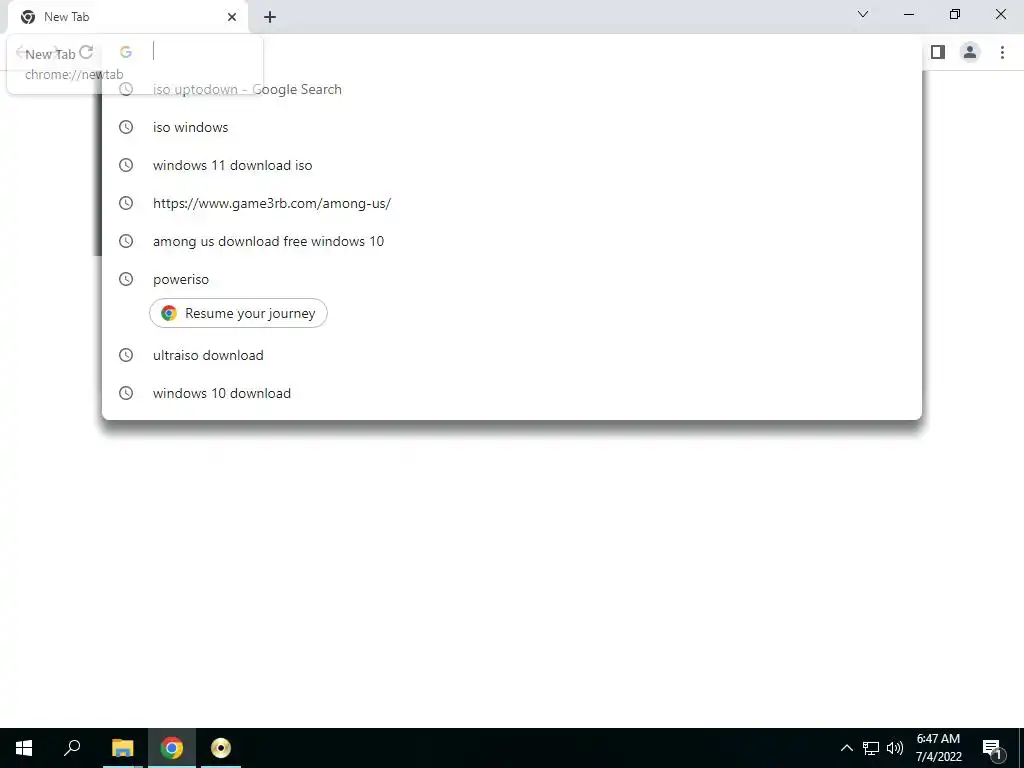1024x768 pixels.
Task: Open the notification center icon
Action: 993,749
